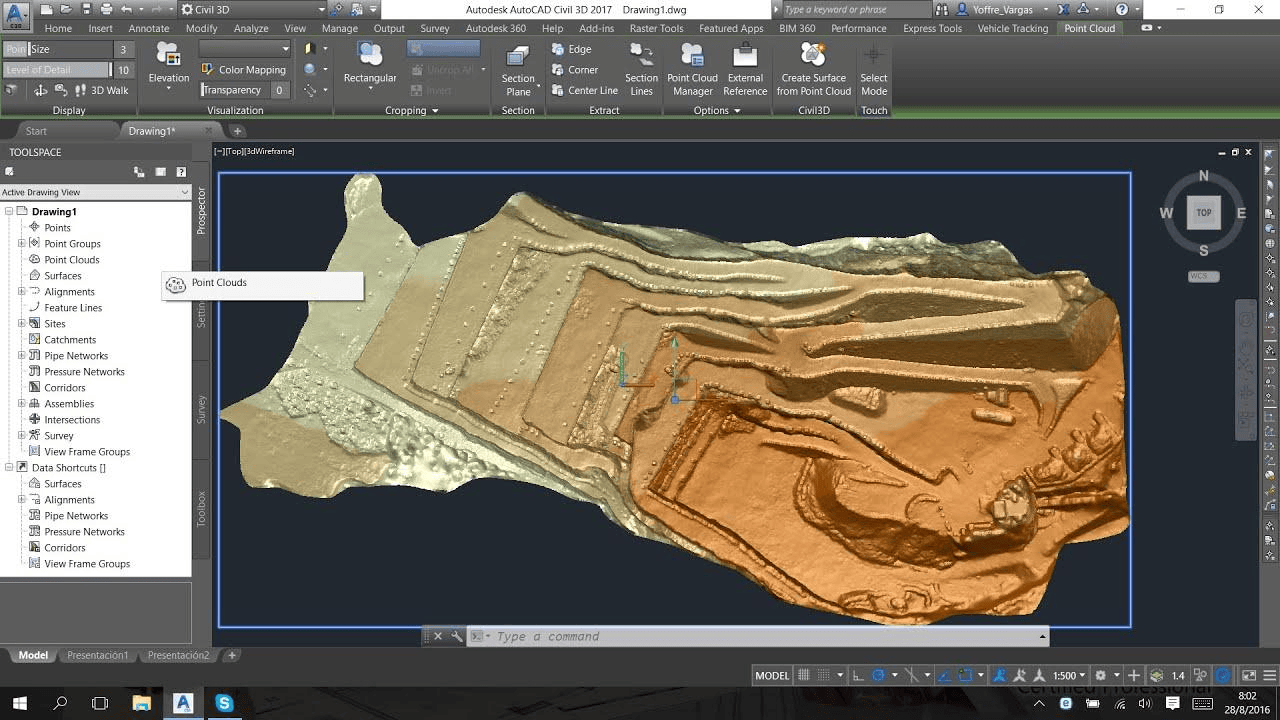
Task: Start the 3D Walk tool
Action: pos(101,90)
